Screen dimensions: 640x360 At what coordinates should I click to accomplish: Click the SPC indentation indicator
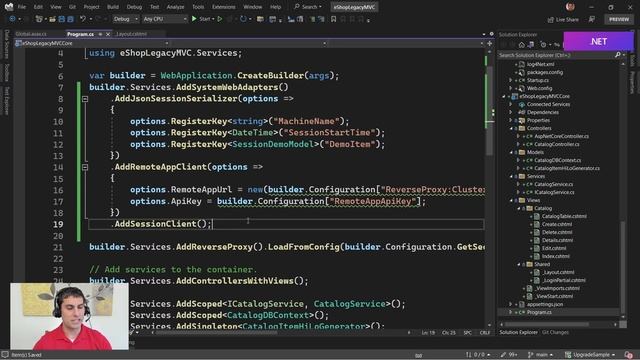pos(468,333)
